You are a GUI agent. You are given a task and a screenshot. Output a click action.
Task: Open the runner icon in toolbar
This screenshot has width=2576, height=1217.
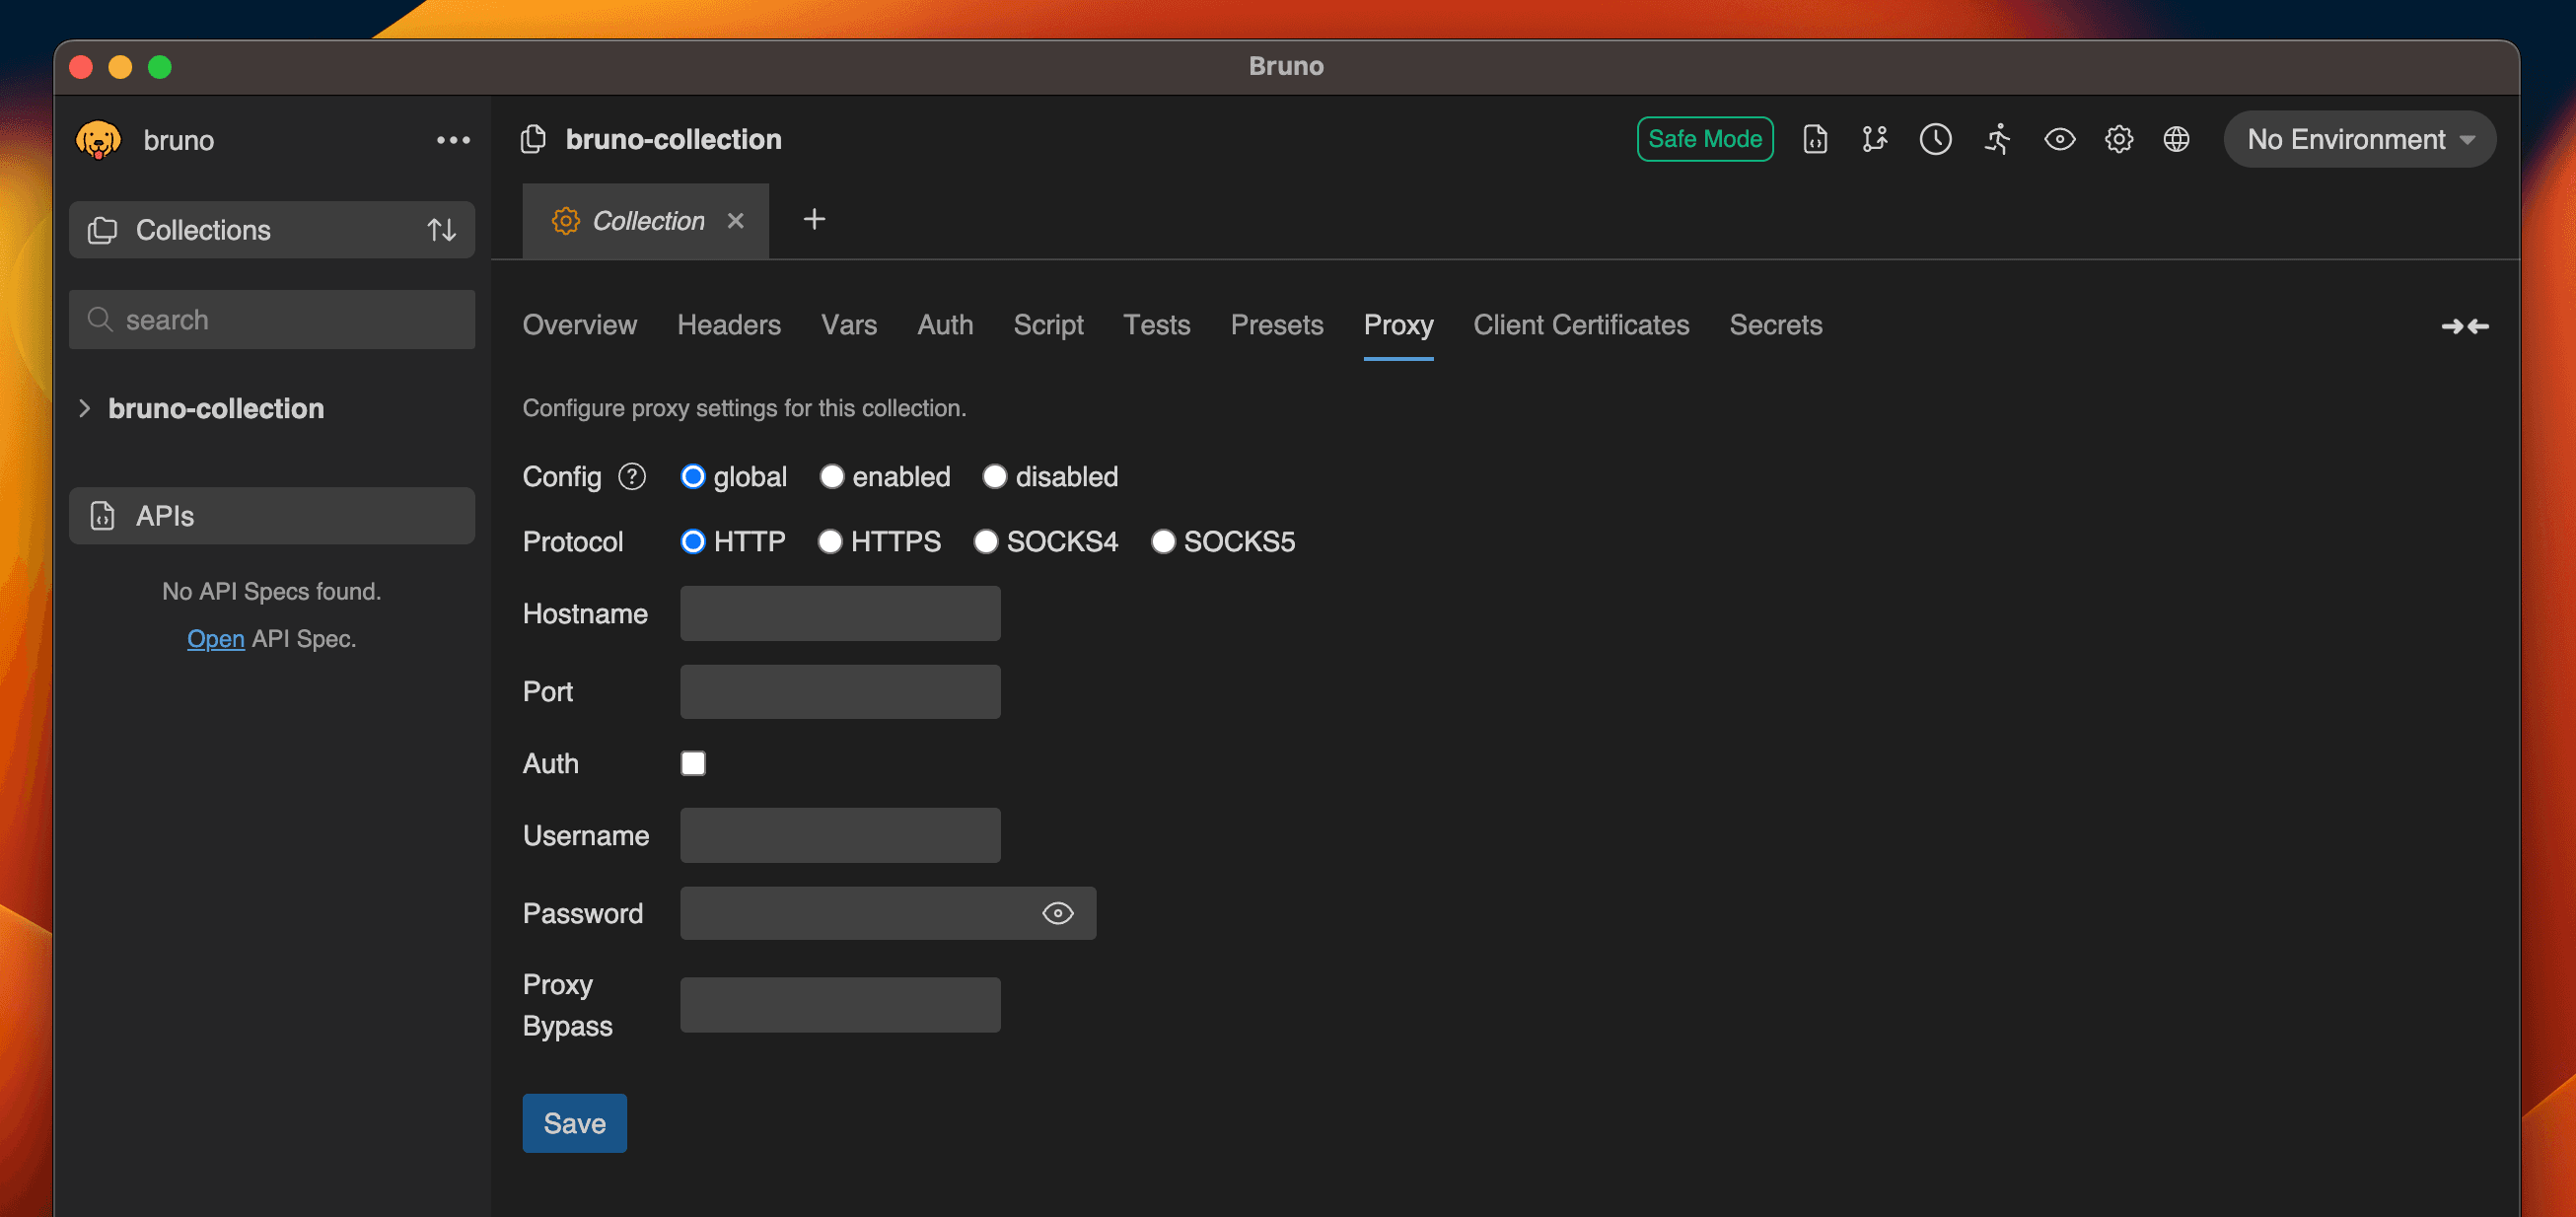click(1997, 139)
